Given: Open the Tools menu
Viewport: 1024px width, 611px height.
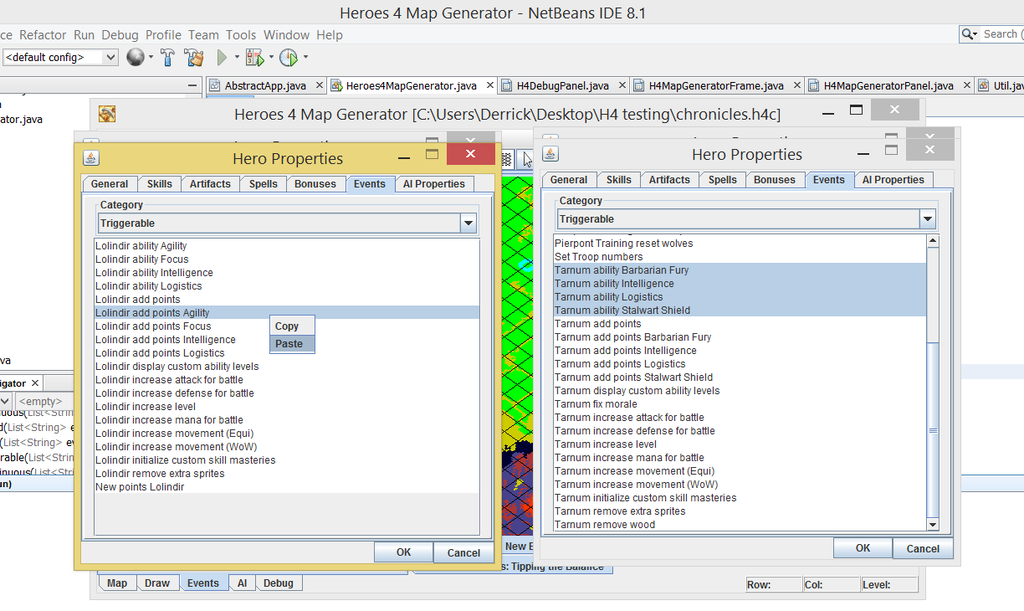Looking at the screenshot, I should pos(241,35).
